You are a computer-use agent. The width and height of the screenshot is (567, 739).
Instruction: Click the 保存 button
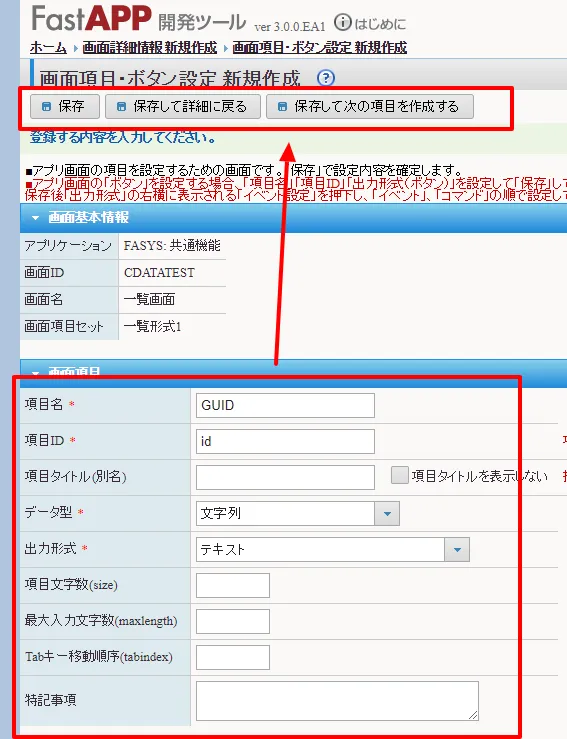(x=65, y=107)
